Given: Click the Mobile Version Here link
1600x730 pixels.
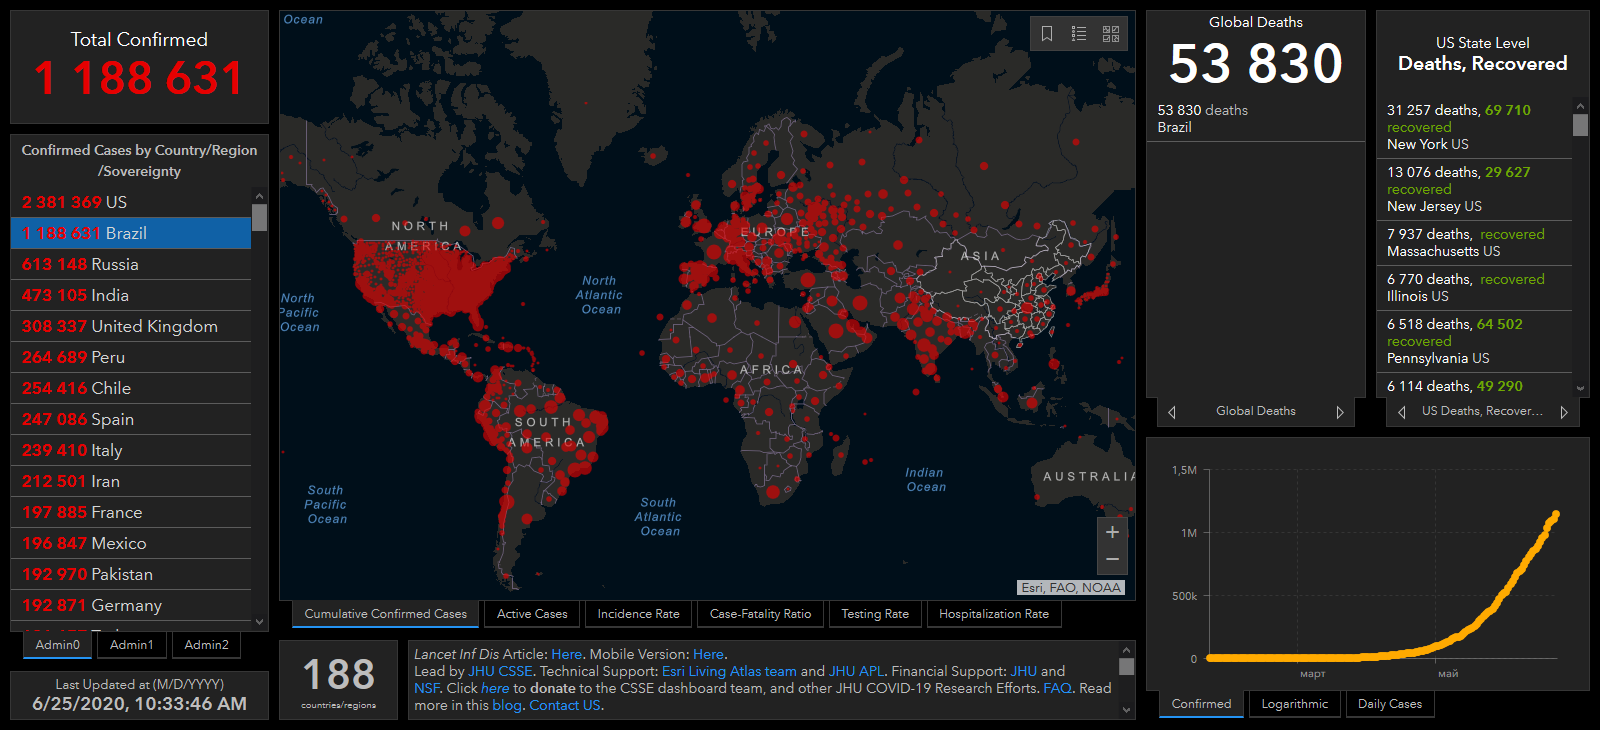Looking at the screenshot, I should pyautogui.click(x=709, y=655).
